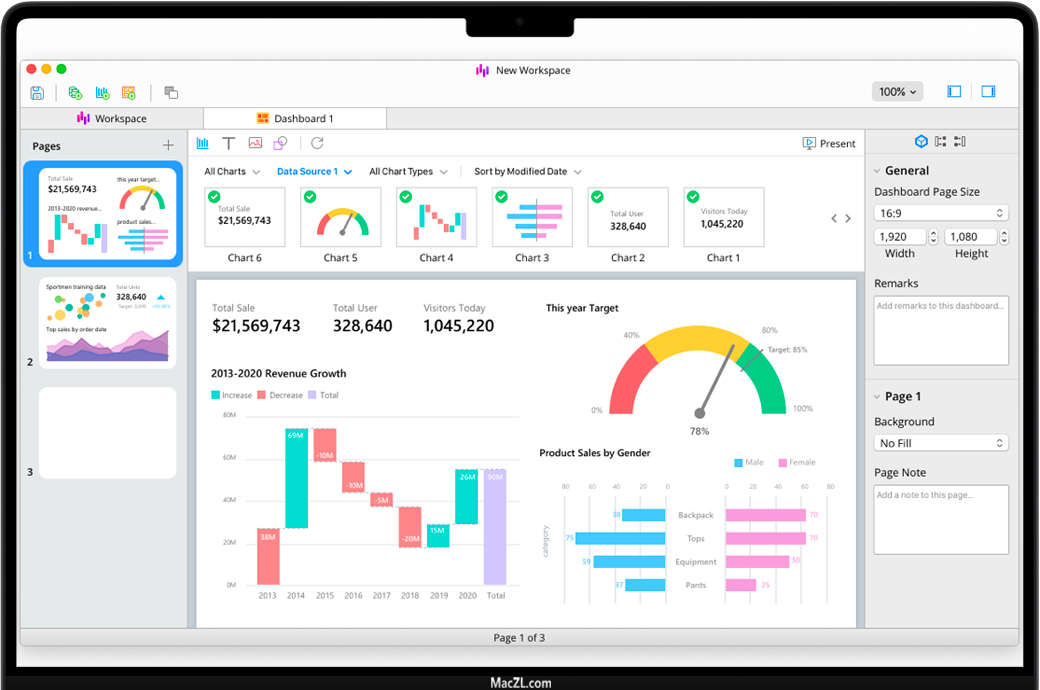The height and width of the screenshot is (690, 1040).
Task: Select the page 2 thumbnail
Action: tap(107, 322)
